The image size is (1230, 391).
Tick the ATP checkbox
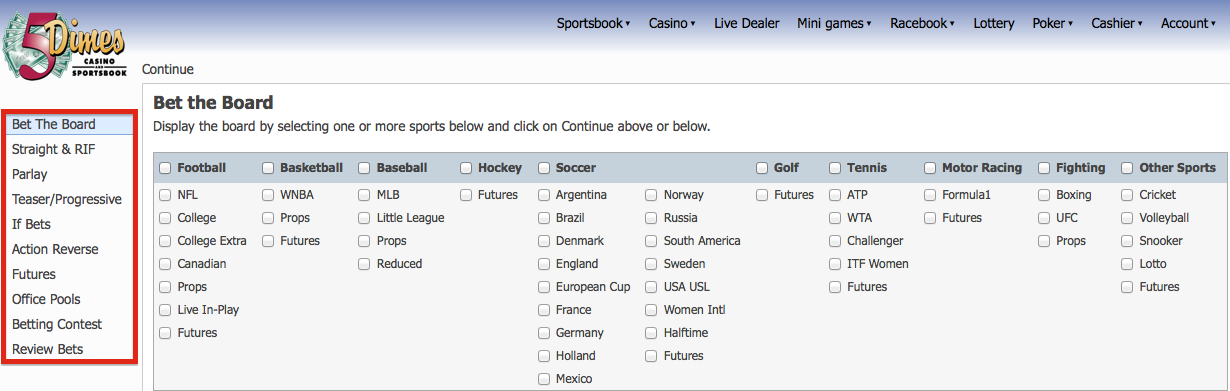[x=835, y=195]
